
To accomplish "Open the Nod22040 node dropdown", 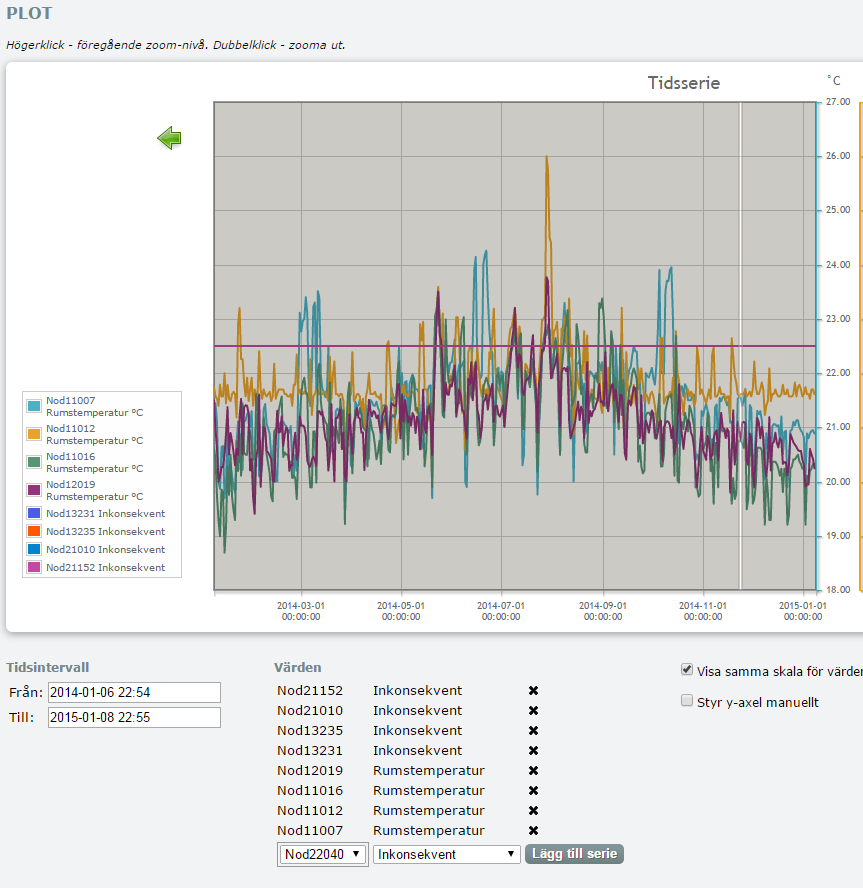I will pos(323,854).
